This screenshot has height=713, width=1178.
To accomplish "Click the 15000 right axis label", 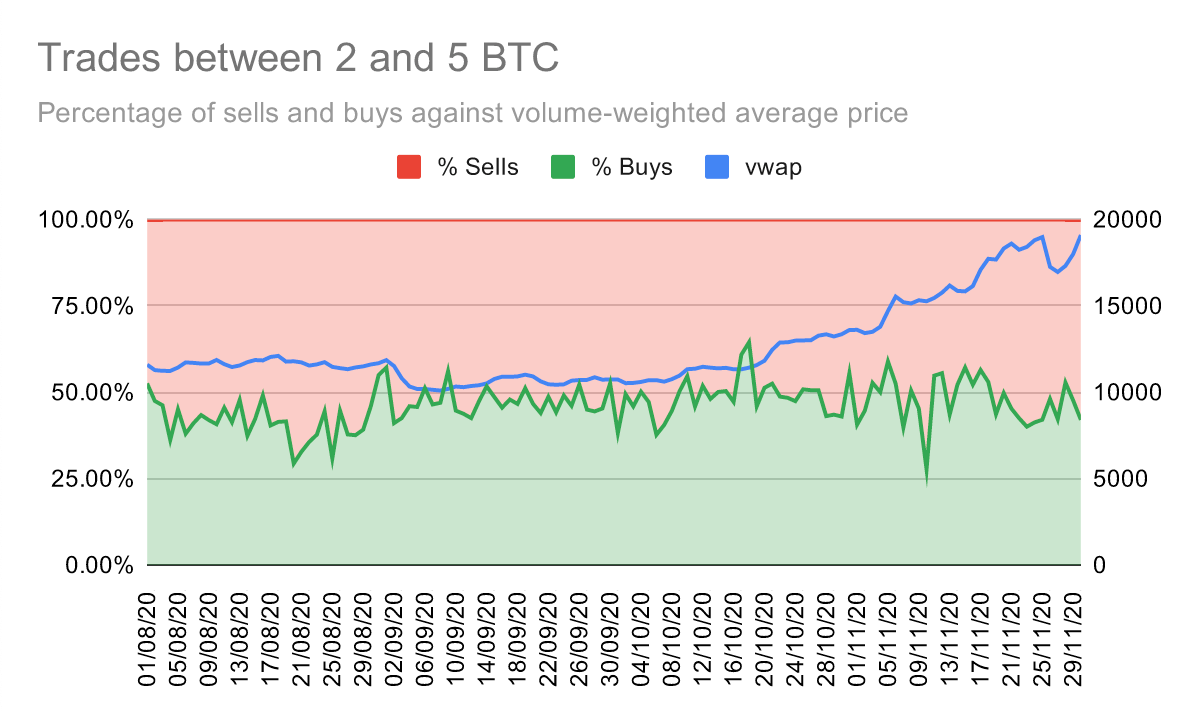I will tap(1127, 307).
